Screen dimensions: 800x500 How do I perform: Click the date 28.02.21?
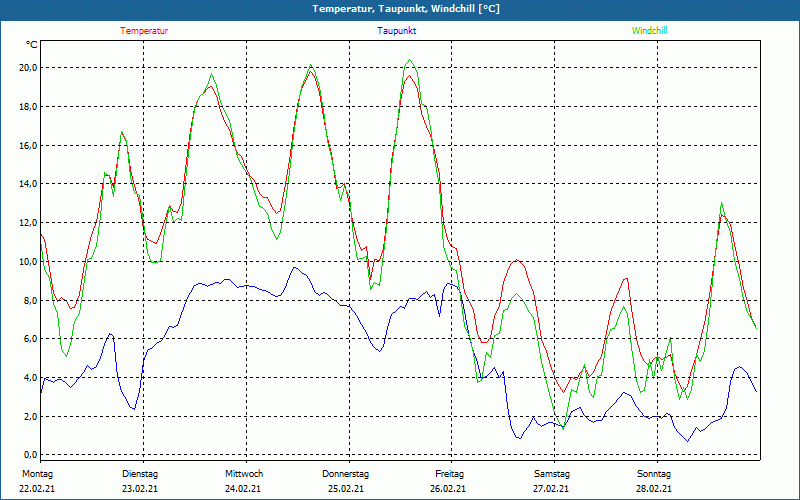[654, 489]
